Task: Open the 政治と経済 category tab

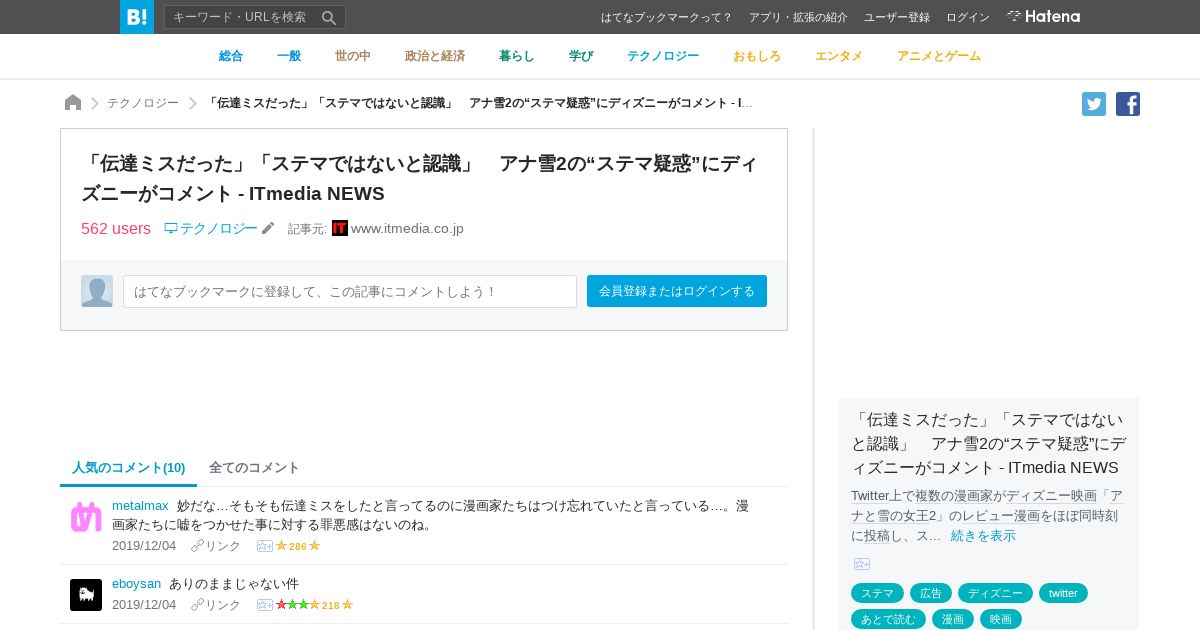Action: pos(435,56)
